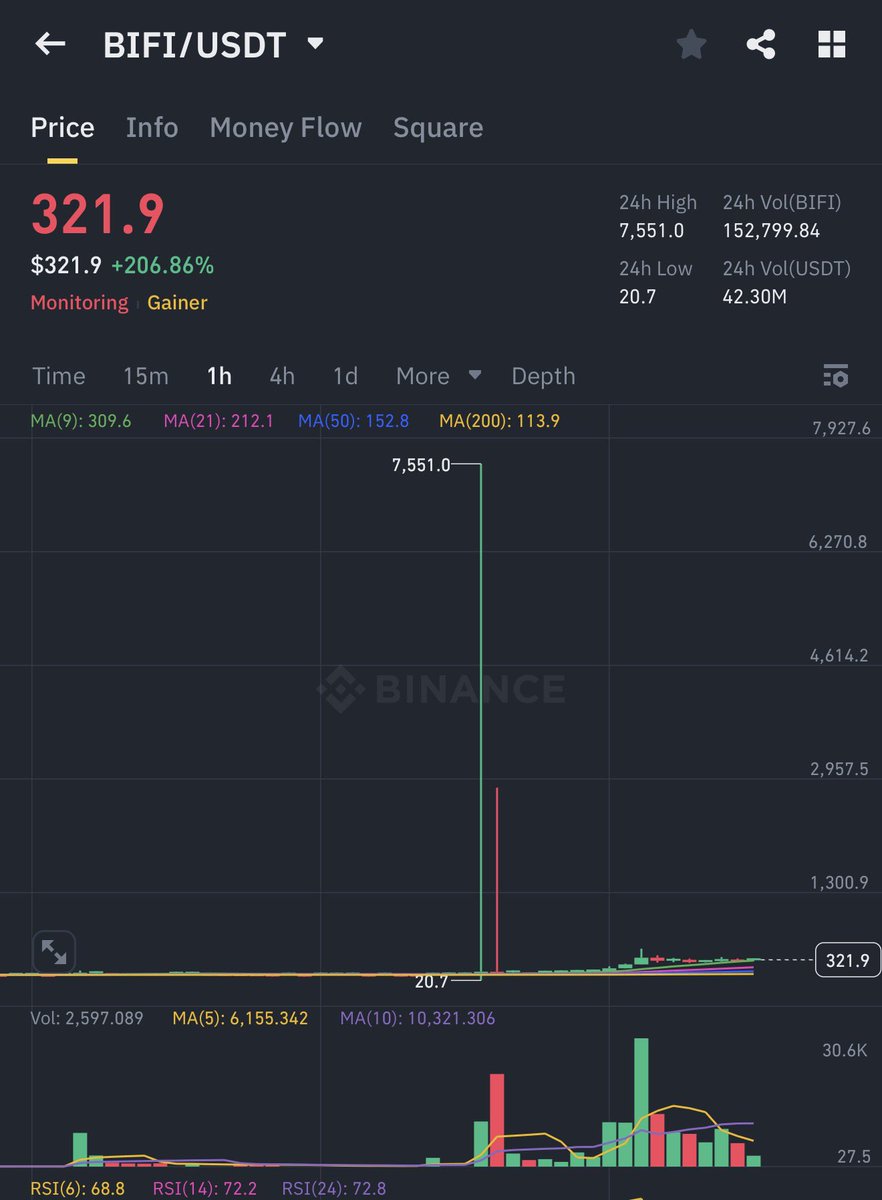Screen dimensions: 882x1200
Task: Tap the RSI(14): 72.2 label
Action: [x=204, y=1189]
